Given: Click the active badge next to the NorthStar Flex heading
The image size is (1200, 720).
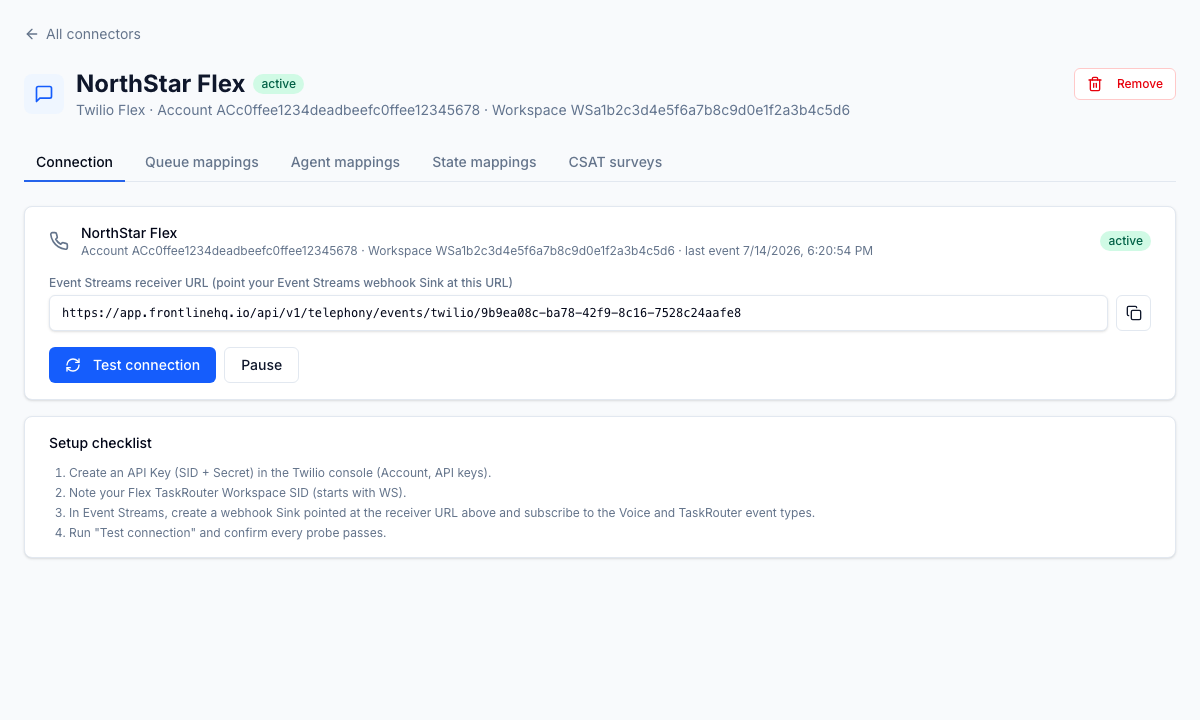Looking at the screenshot, I should click(x=278, y=84).
